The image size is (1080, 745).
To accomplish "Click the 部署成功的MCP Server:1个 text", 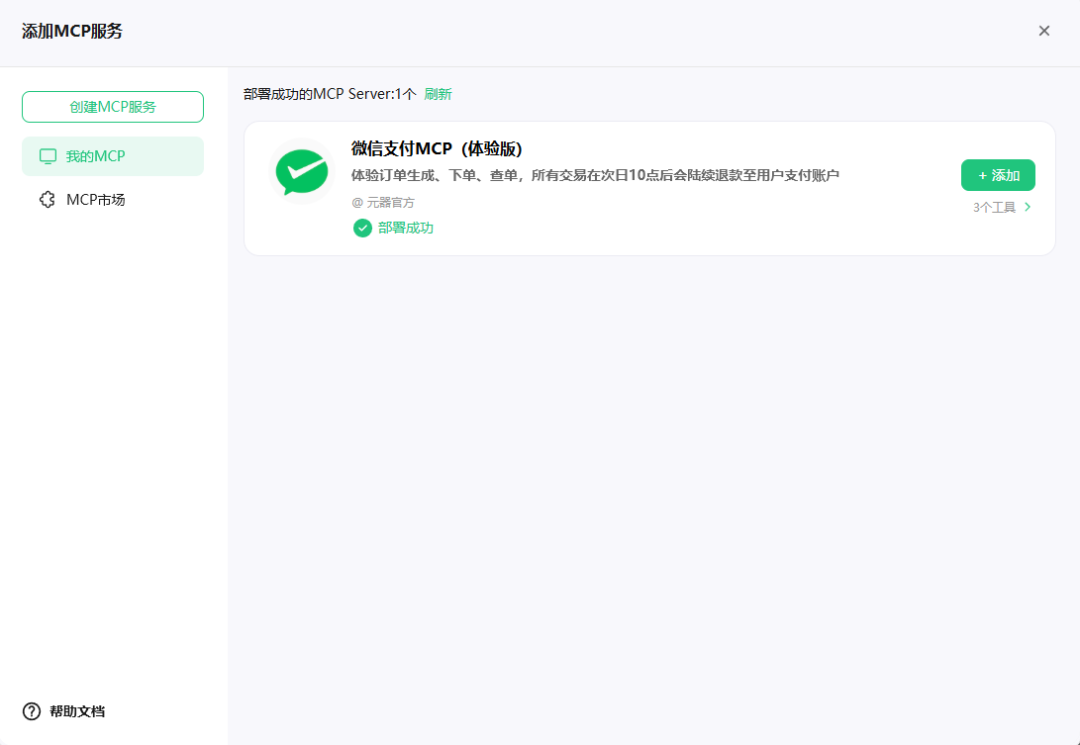I will 330,94.
